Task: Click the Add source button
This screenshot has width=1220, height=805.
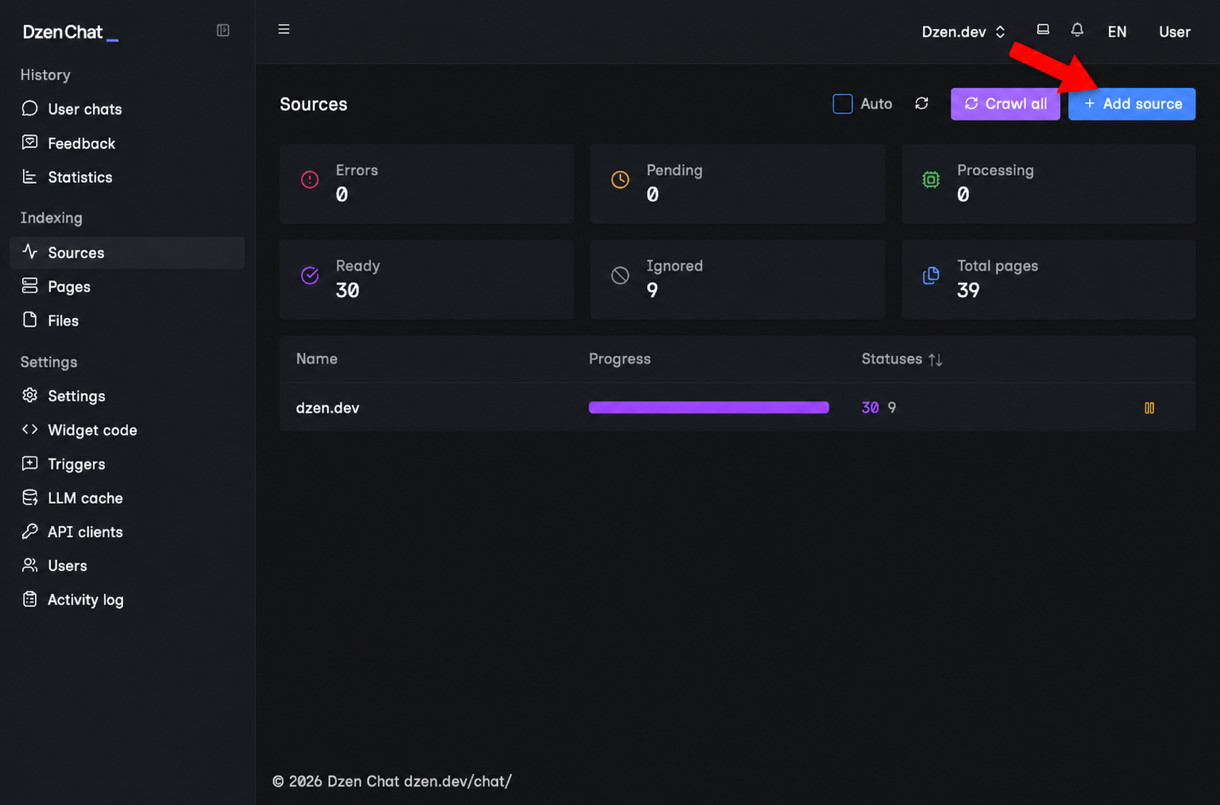Action: tap(1132, 104)
